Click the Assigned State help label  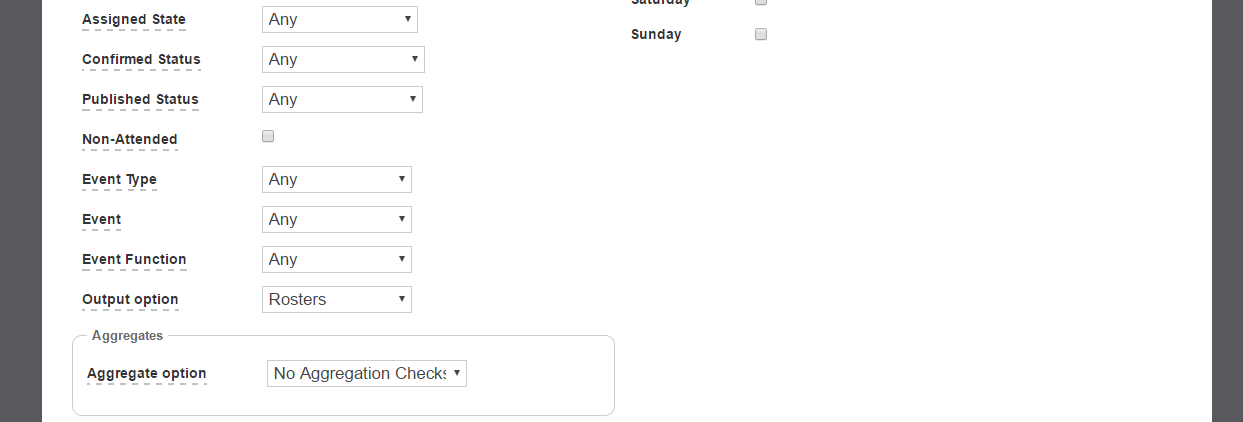pyautogui.click(x=134, y=19)
